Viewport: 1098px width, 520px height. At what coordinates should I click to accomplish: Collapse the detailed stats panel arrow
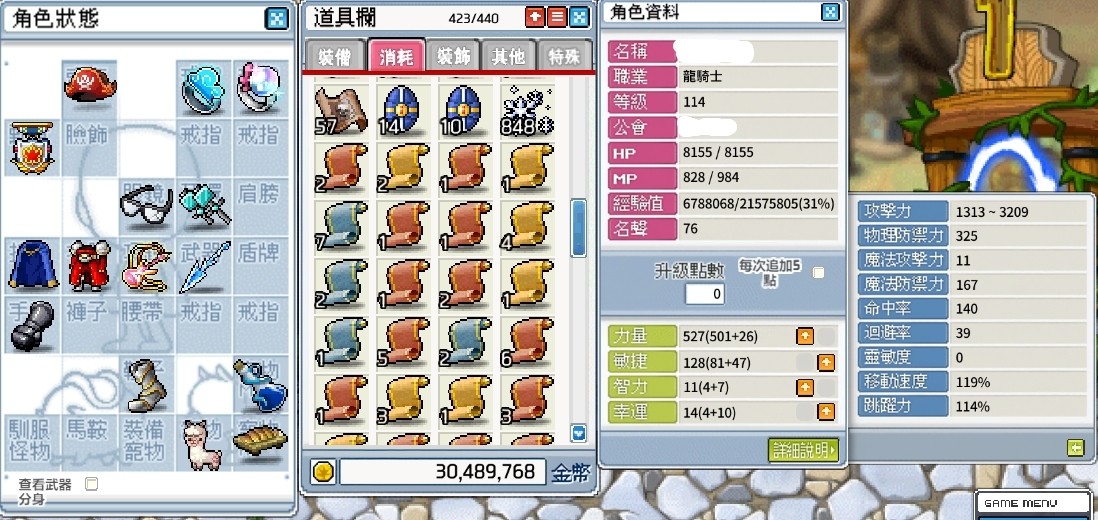tap(1076, 447)
